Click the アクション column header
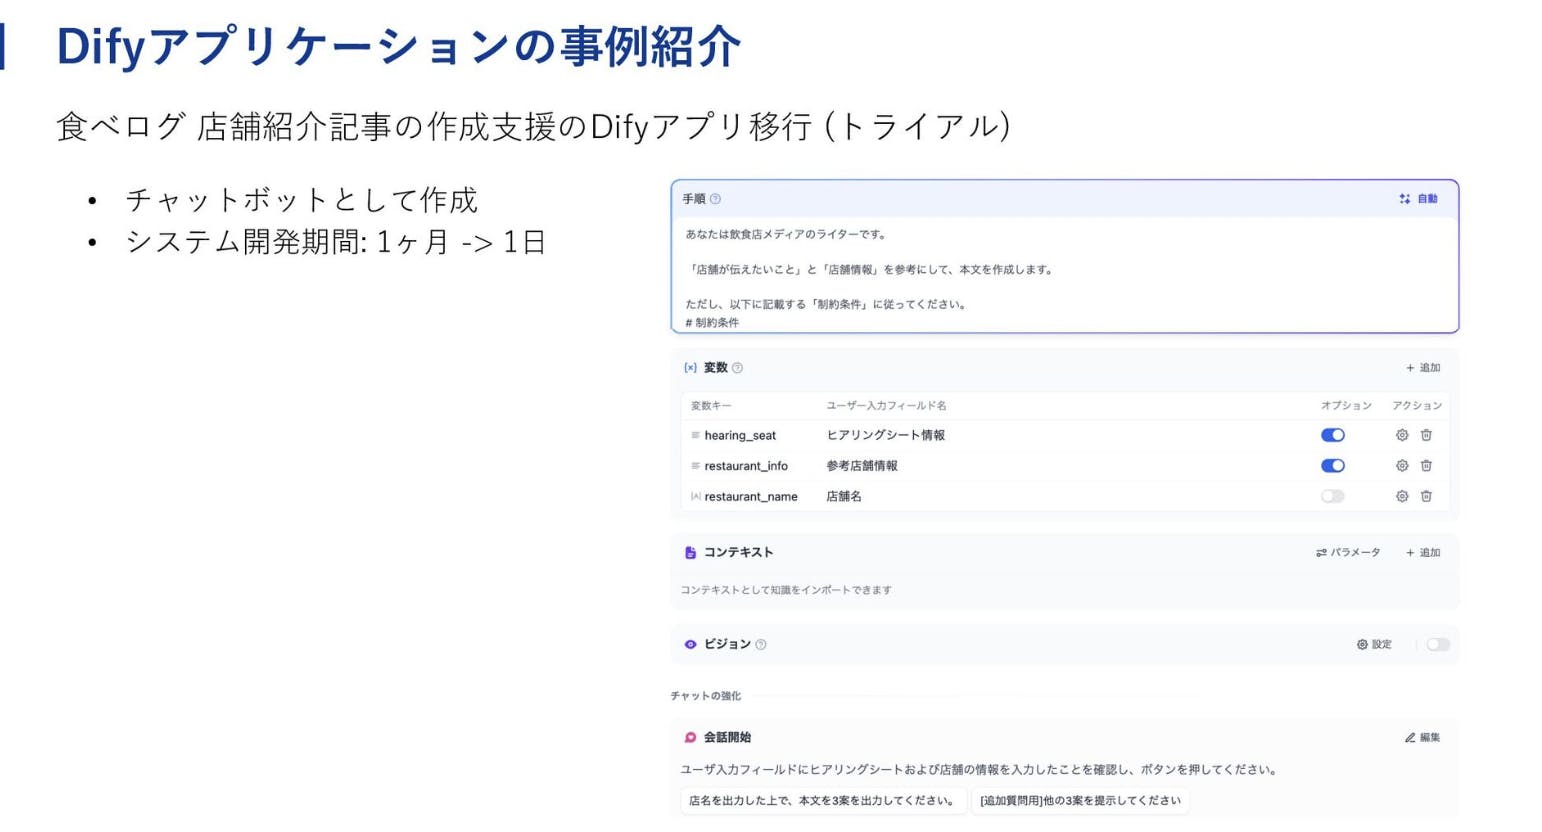The width and height of the screenshot is (1542, 832). [1417, 406]
